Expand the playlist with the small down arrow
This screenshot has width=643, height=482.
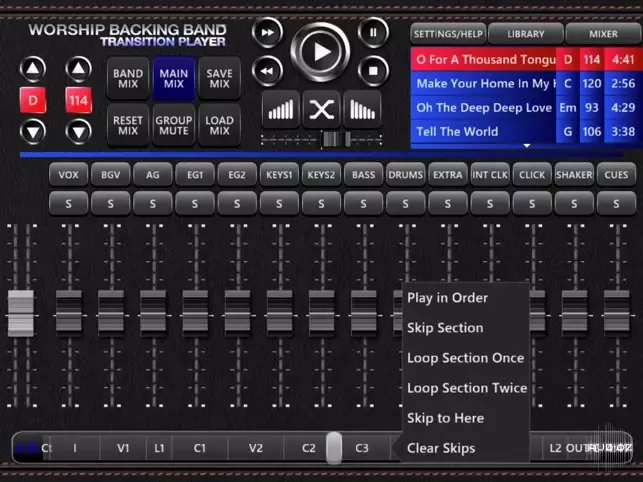[527, 146]
